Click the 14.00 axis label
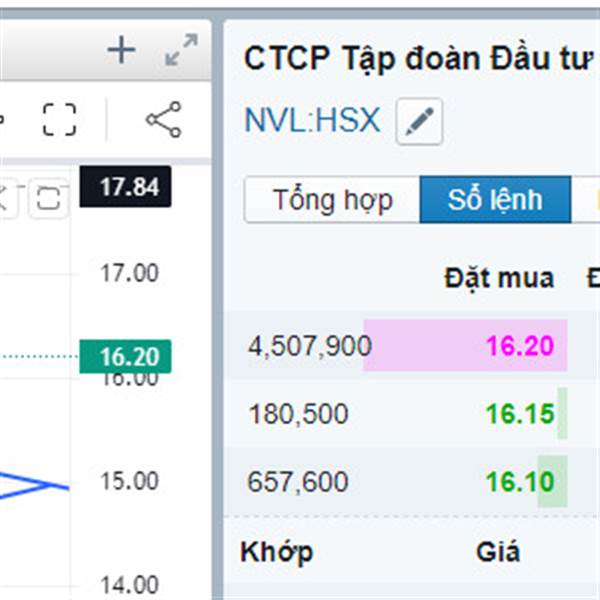This screenshot has height=600, width=600. [129, 585]
